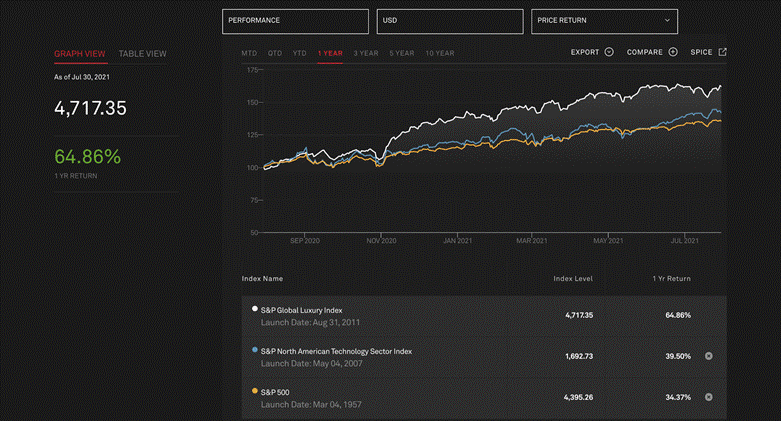Select the 3 Year time range
781x421 pixels.
(366, 53)
